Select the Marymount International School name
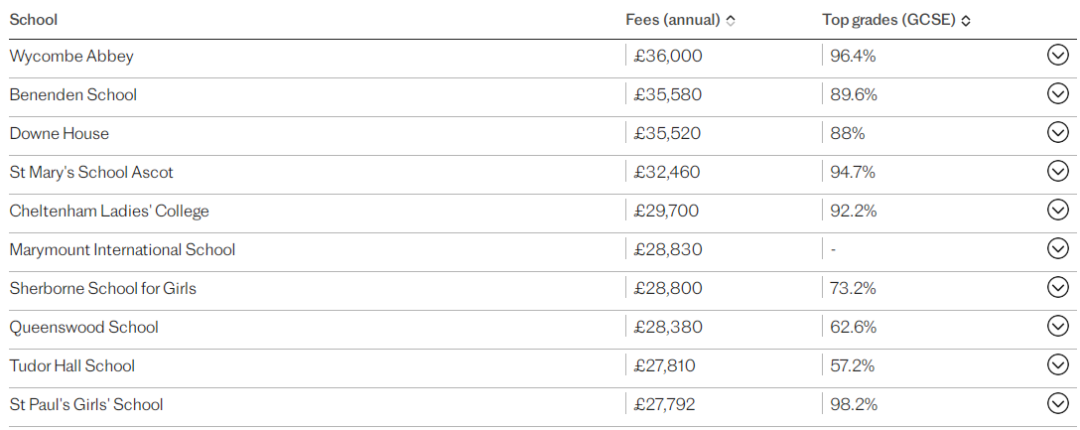 click(122, 249)
